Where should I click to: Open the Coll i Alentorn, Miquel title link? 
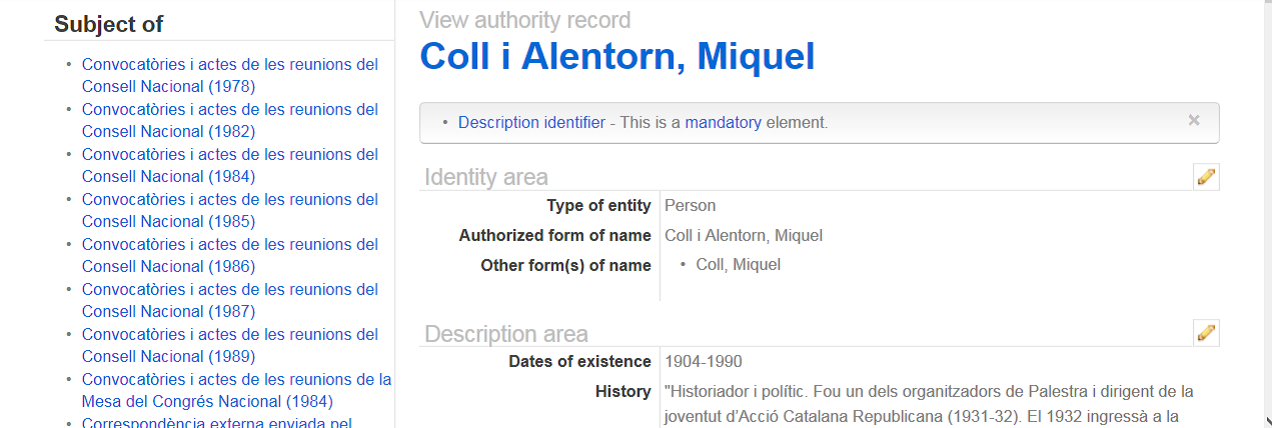click(x=617, y=57)
